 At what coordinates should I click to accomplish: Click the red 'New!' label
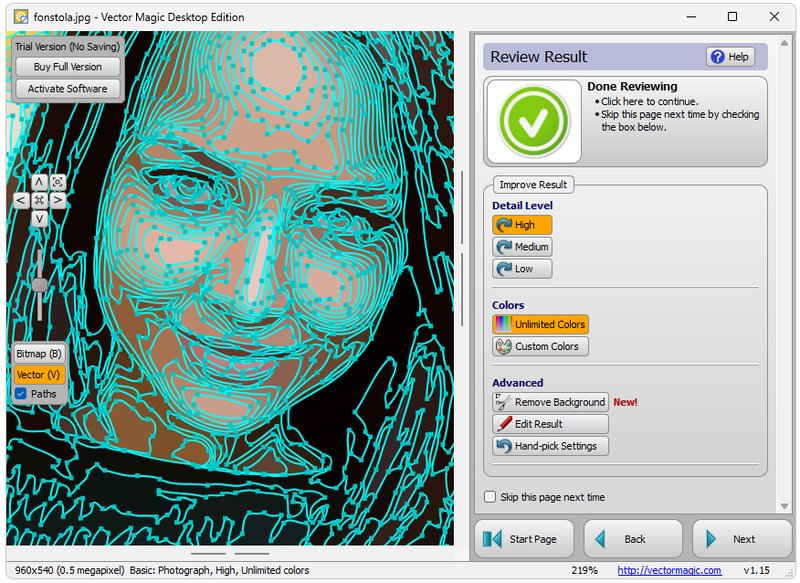point(625,402)
